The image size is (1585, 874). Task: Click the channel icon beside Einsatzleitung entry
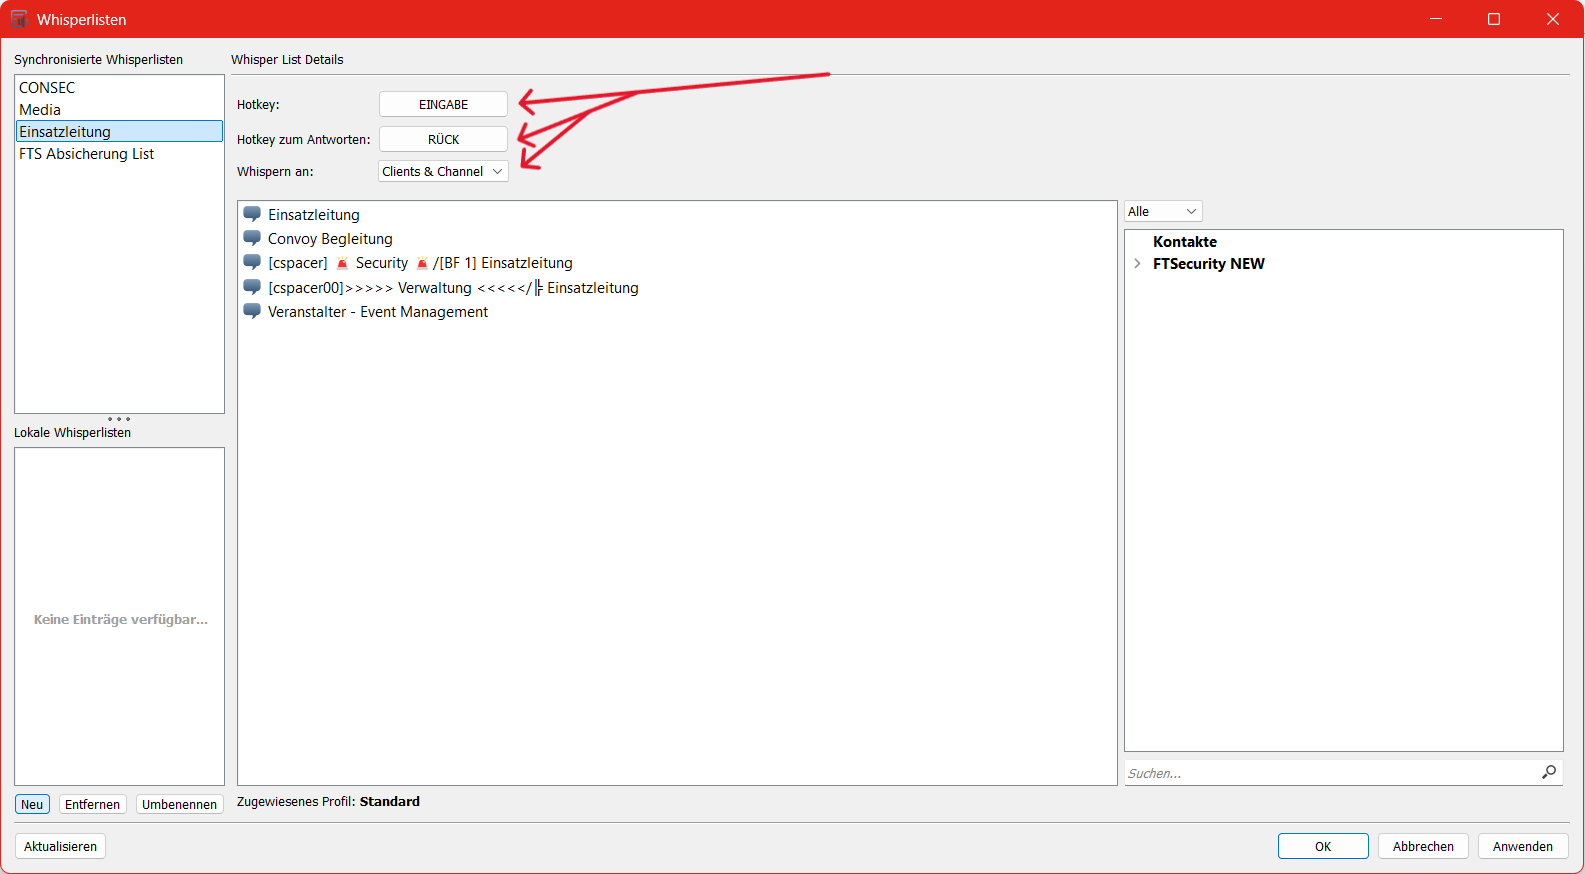click(x=252, y=214)
